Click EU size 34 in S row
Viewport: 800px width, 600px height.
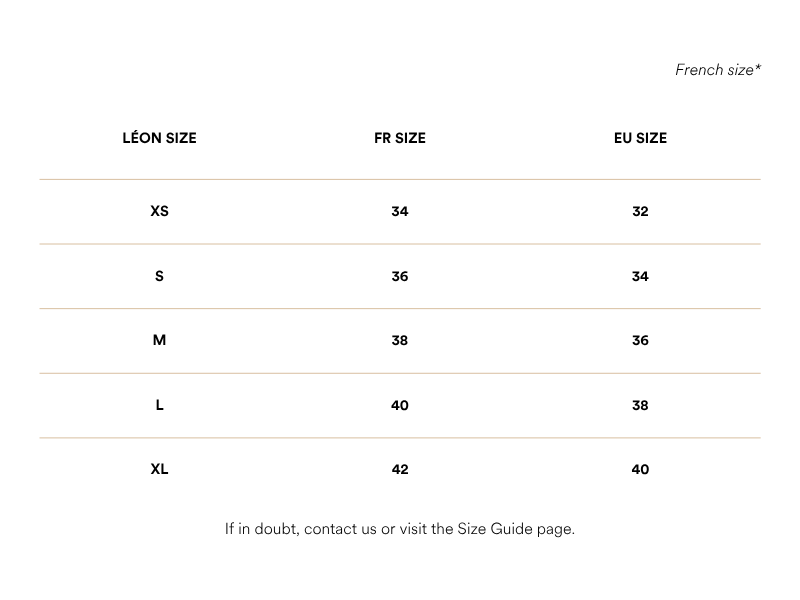640,276
